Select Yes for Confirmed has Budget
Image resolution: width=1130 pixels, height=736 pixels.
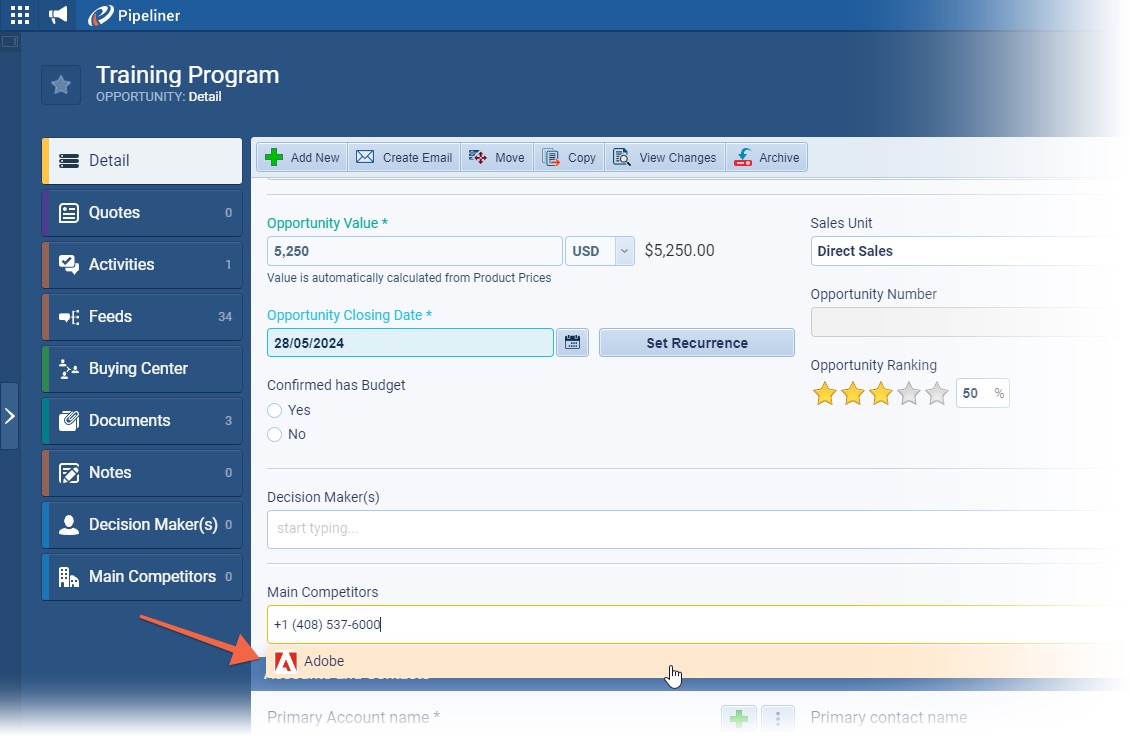275,410
